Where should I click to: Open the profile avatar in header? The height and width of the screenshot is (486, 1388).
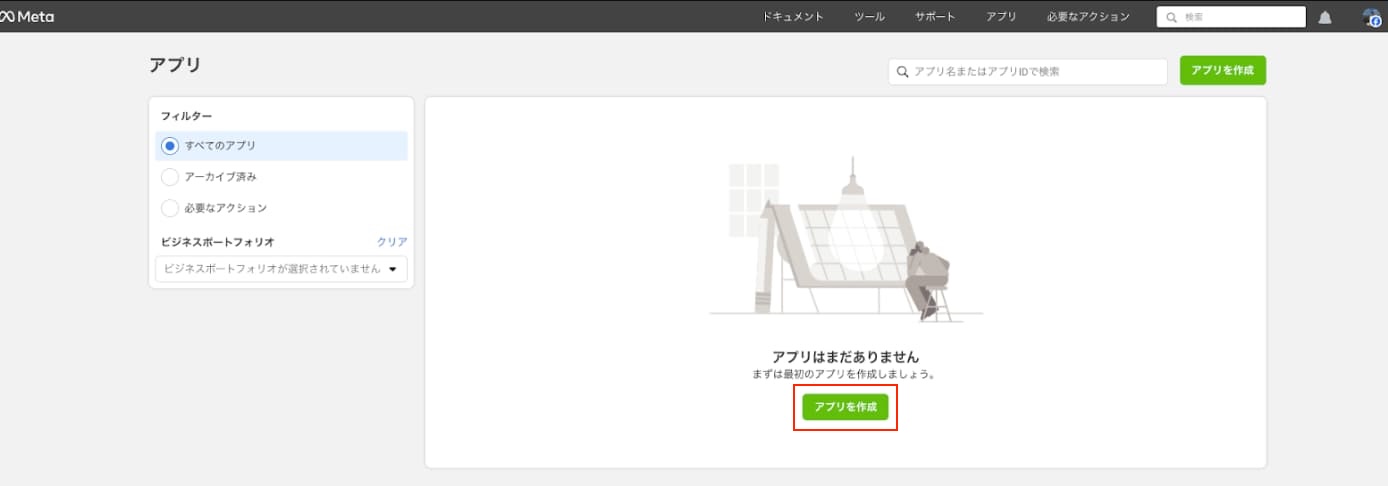point(1372,17)
